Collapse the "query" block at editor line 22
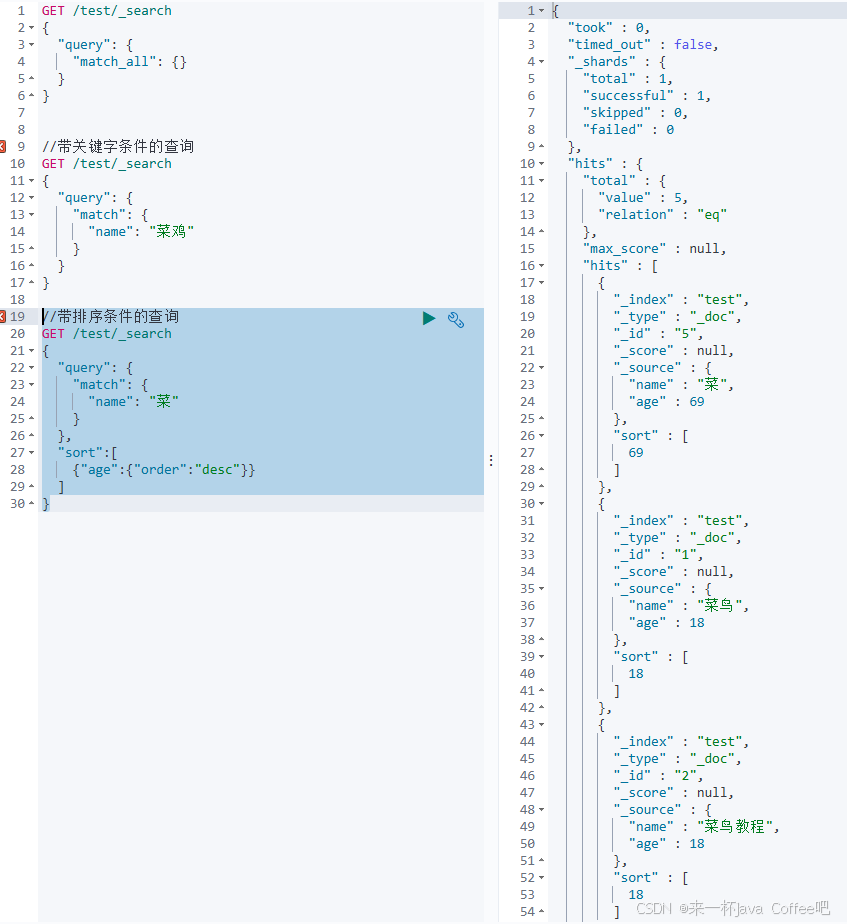 pyautogui.click(x=32, y=368)
